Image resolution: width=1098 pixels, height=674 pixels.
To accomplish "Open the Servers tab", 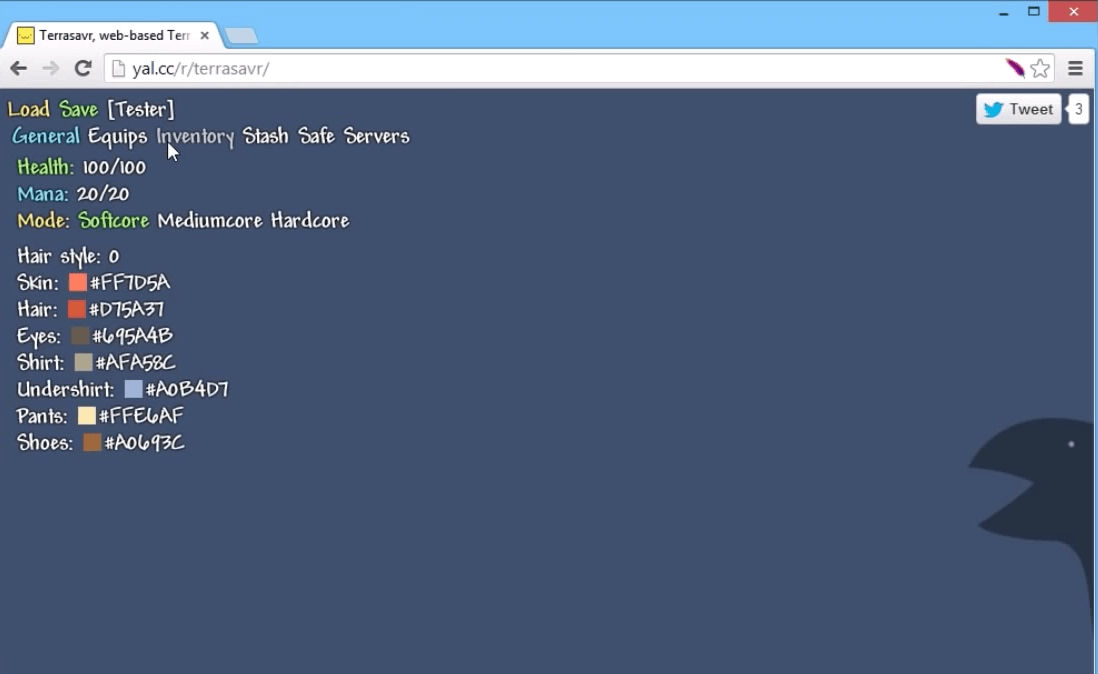I will 377,136.
